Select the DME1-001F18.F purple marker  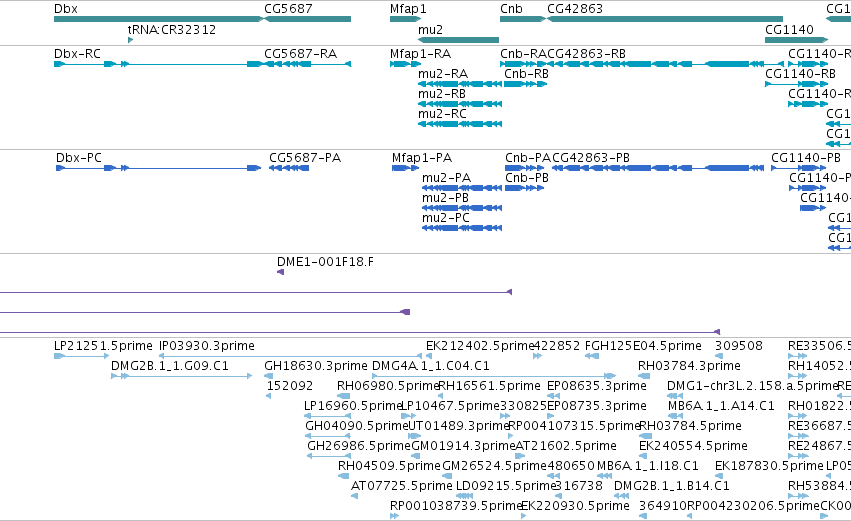pyautogui.click(x=281, y=272)
